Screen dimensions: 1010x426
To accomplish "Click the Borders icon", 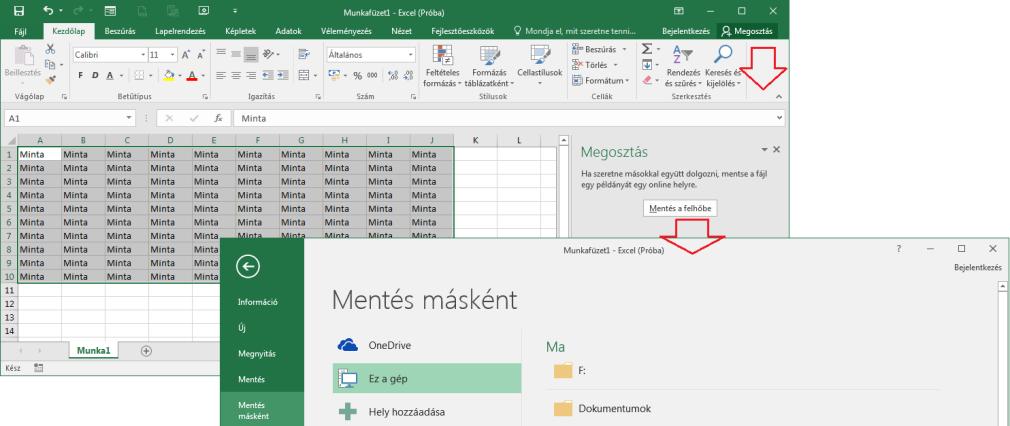I will tap(140, 75).
